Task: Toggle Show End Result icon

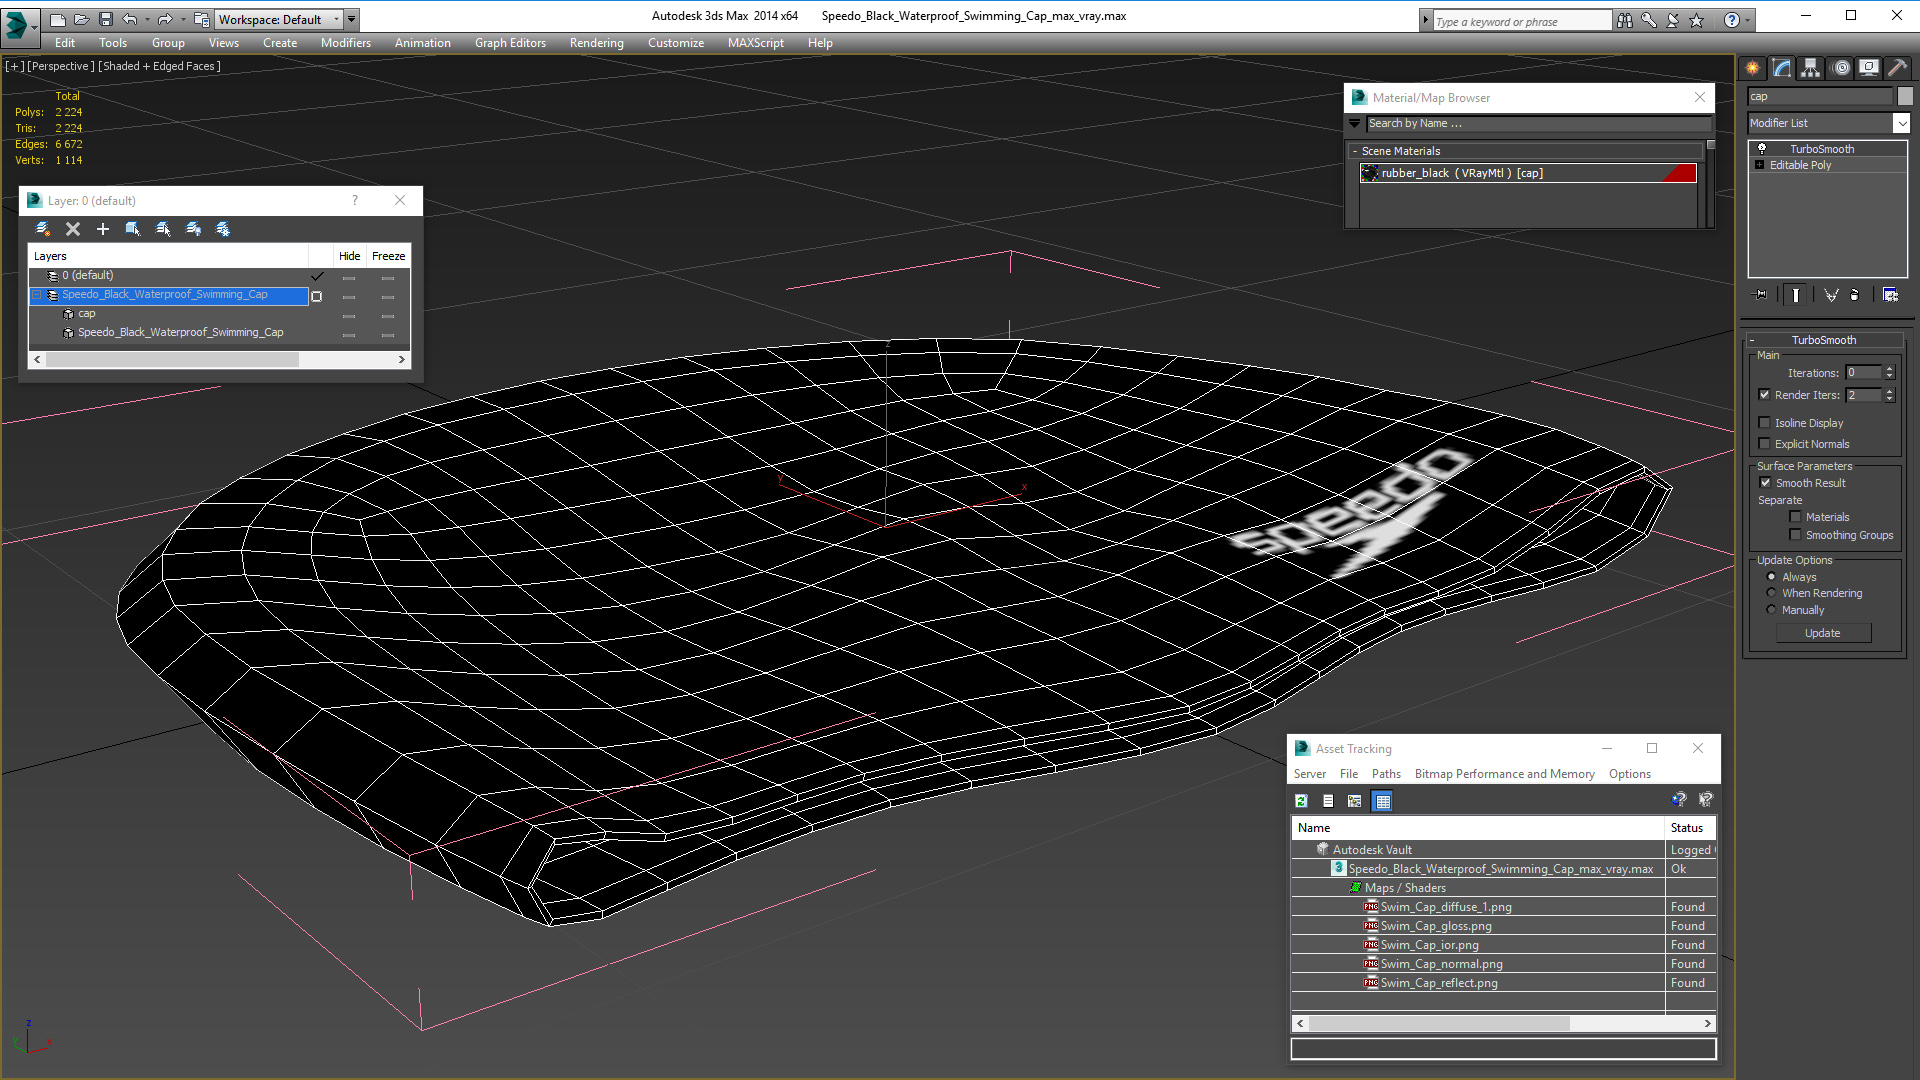Action: (1796, 295)
